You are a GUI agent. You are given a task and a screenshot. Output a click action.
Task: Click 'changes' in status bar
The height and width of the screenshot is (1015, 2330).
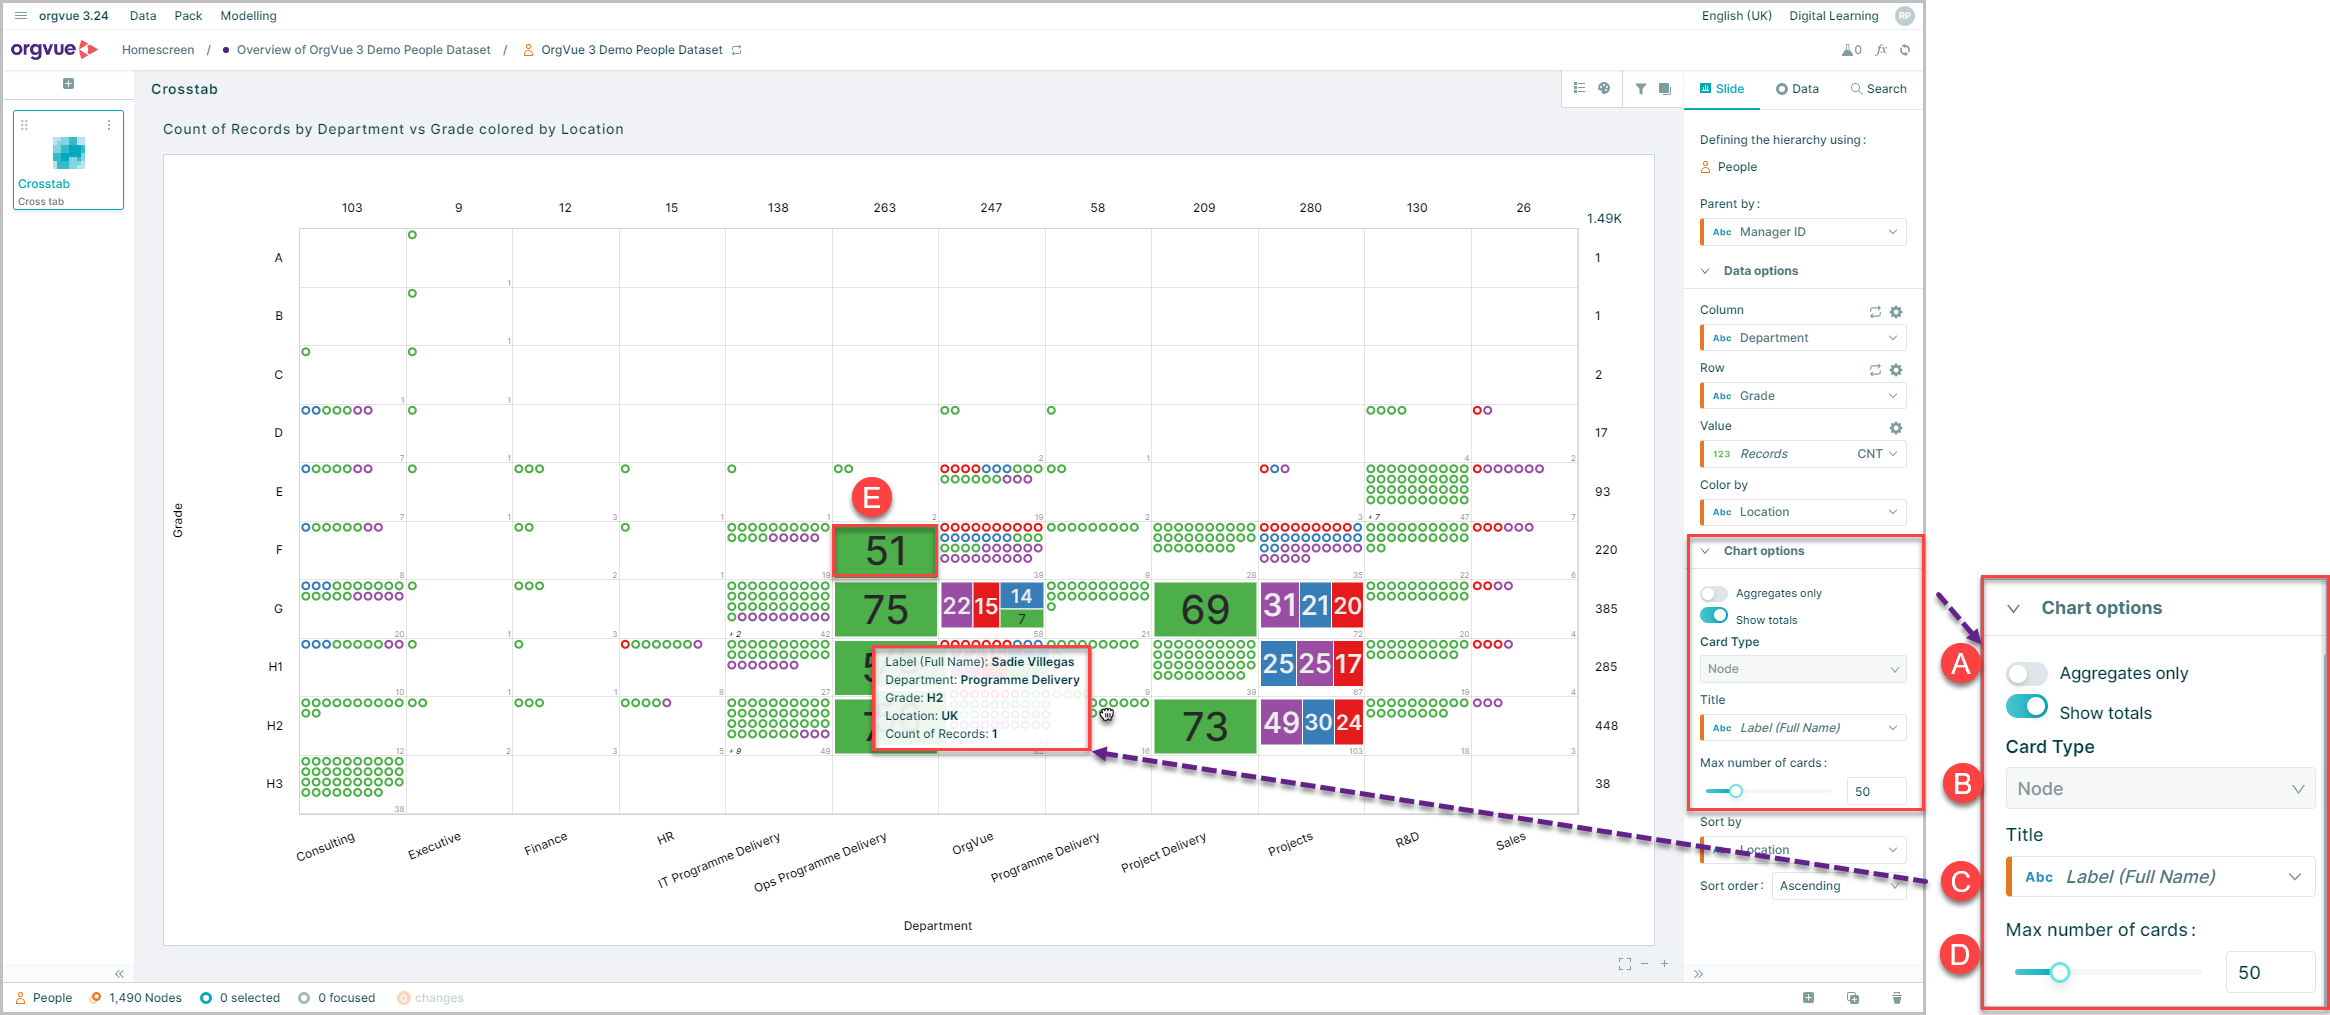point(439,998)
